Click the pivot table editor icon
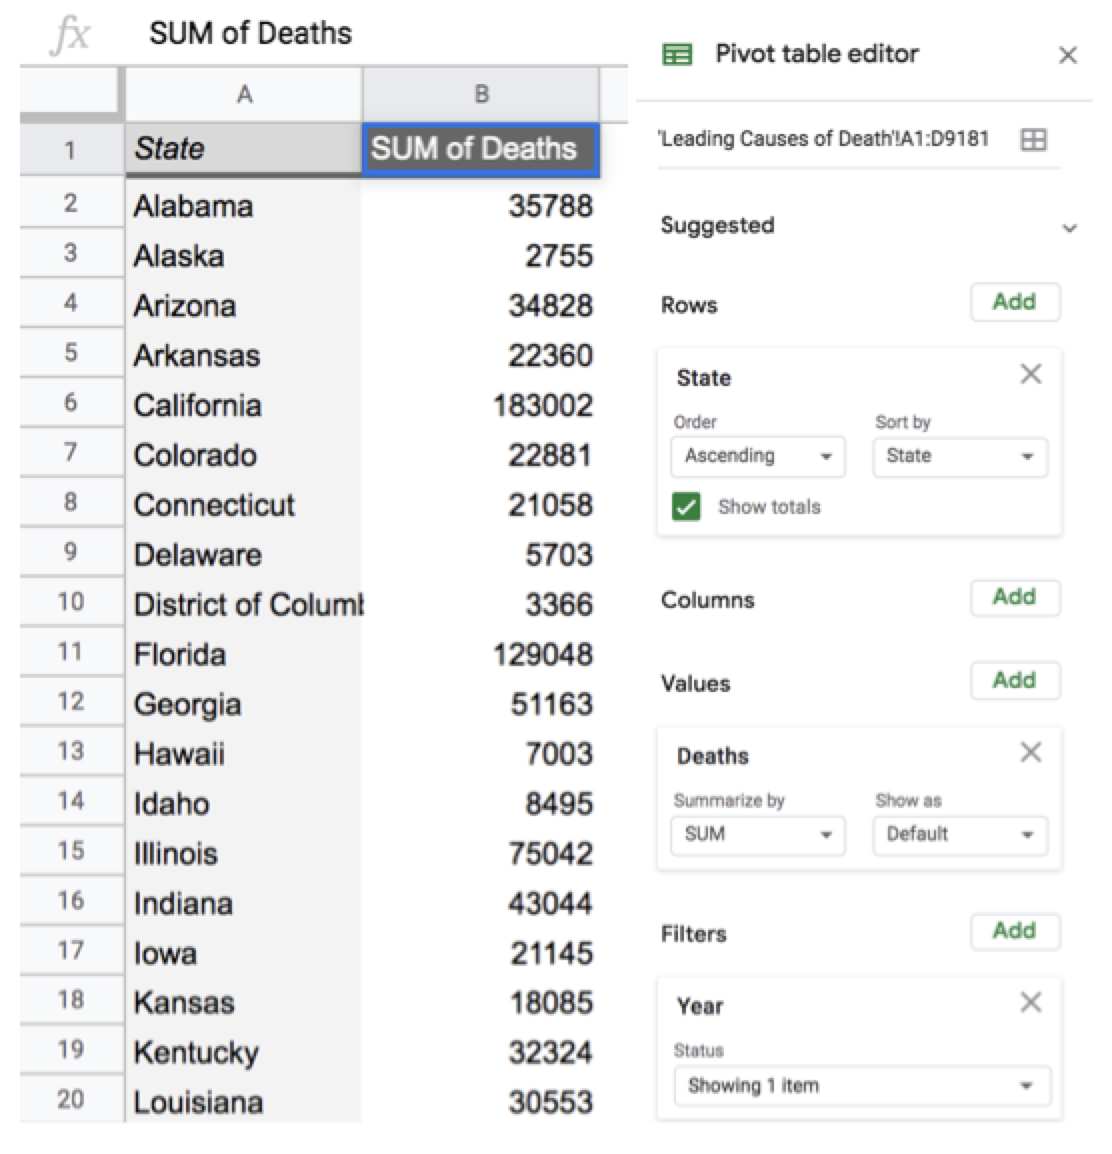This screenshot has height=1154, width=1112. click(x=678, y=54)
